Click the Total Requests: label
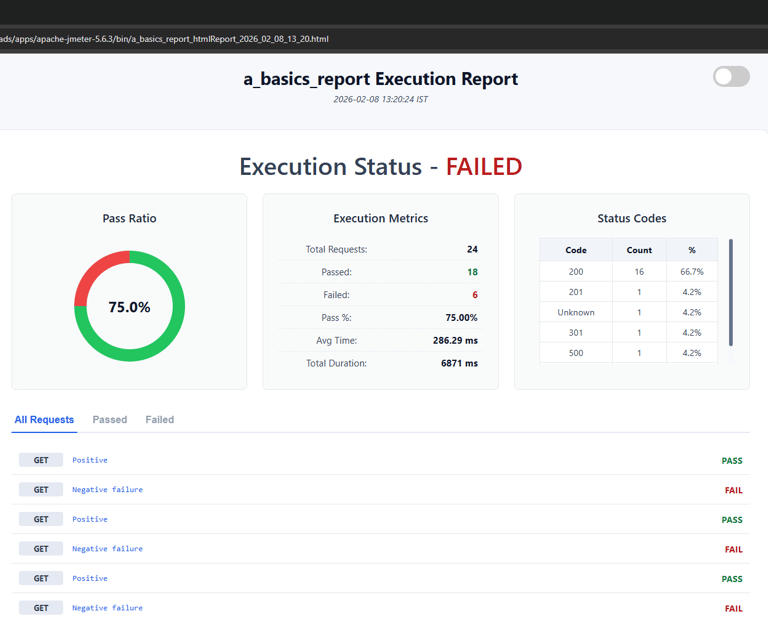 (x=336, y=249)
